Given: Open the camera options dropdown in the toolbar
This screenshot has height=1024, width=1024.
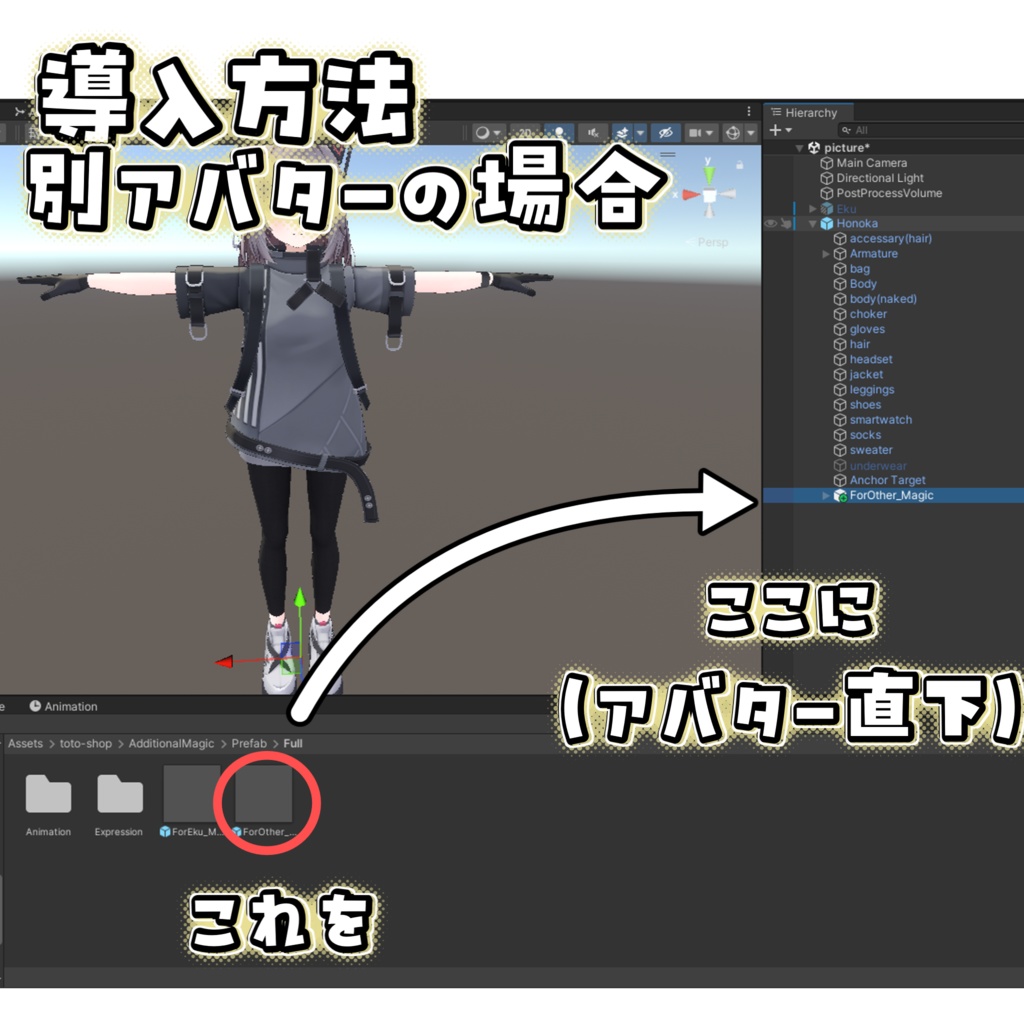Looking at the screenshot, I should click(709, 133).
